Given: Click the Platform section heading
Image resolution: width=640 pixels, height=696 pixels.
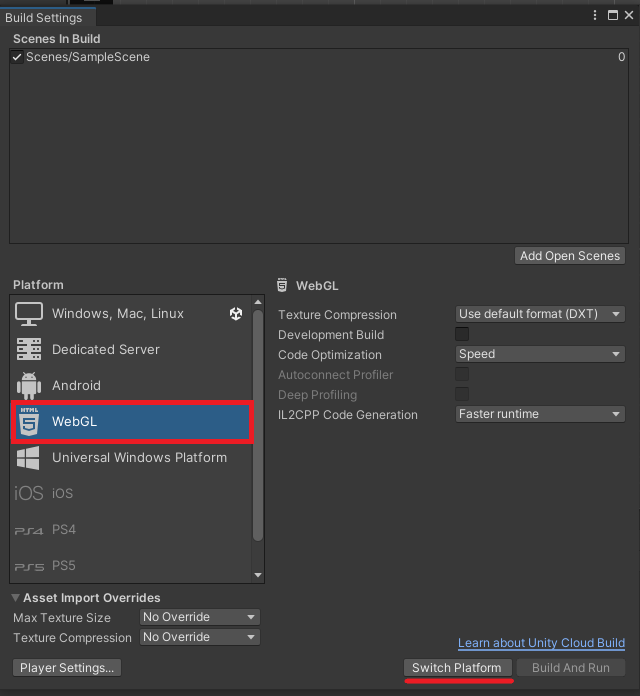Looking at the screenshot, I should tap(38, 285).
